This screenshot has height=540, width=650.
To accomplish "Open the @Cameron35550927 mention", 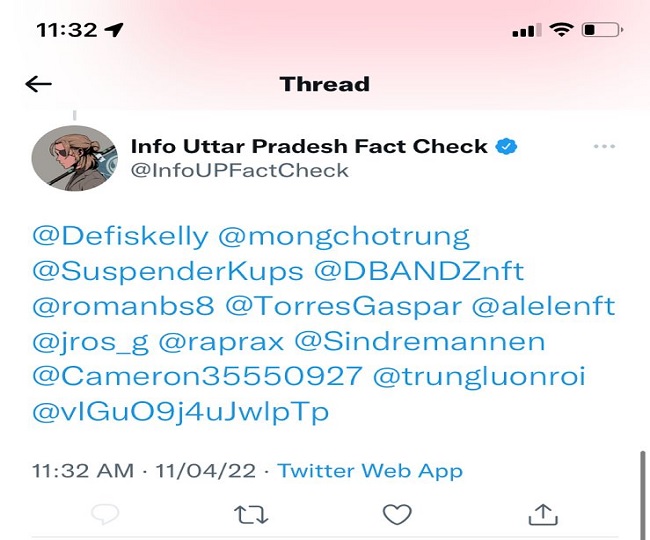I will (x=197, y=377).
